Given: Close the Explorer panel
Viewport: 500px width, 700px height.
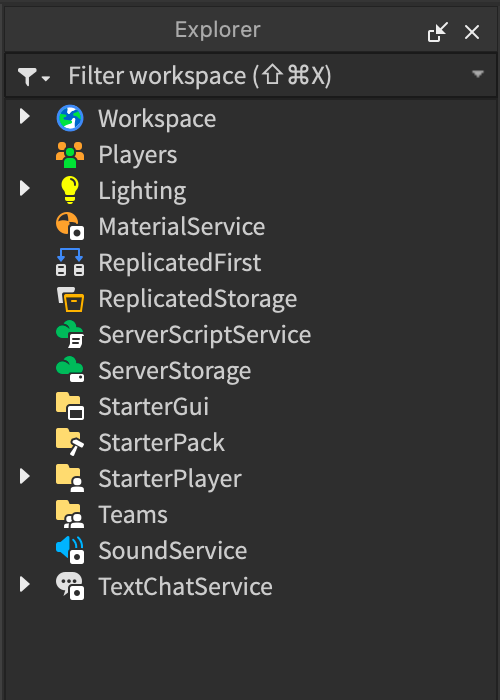Looking at the screenshot, I should 472,32.
